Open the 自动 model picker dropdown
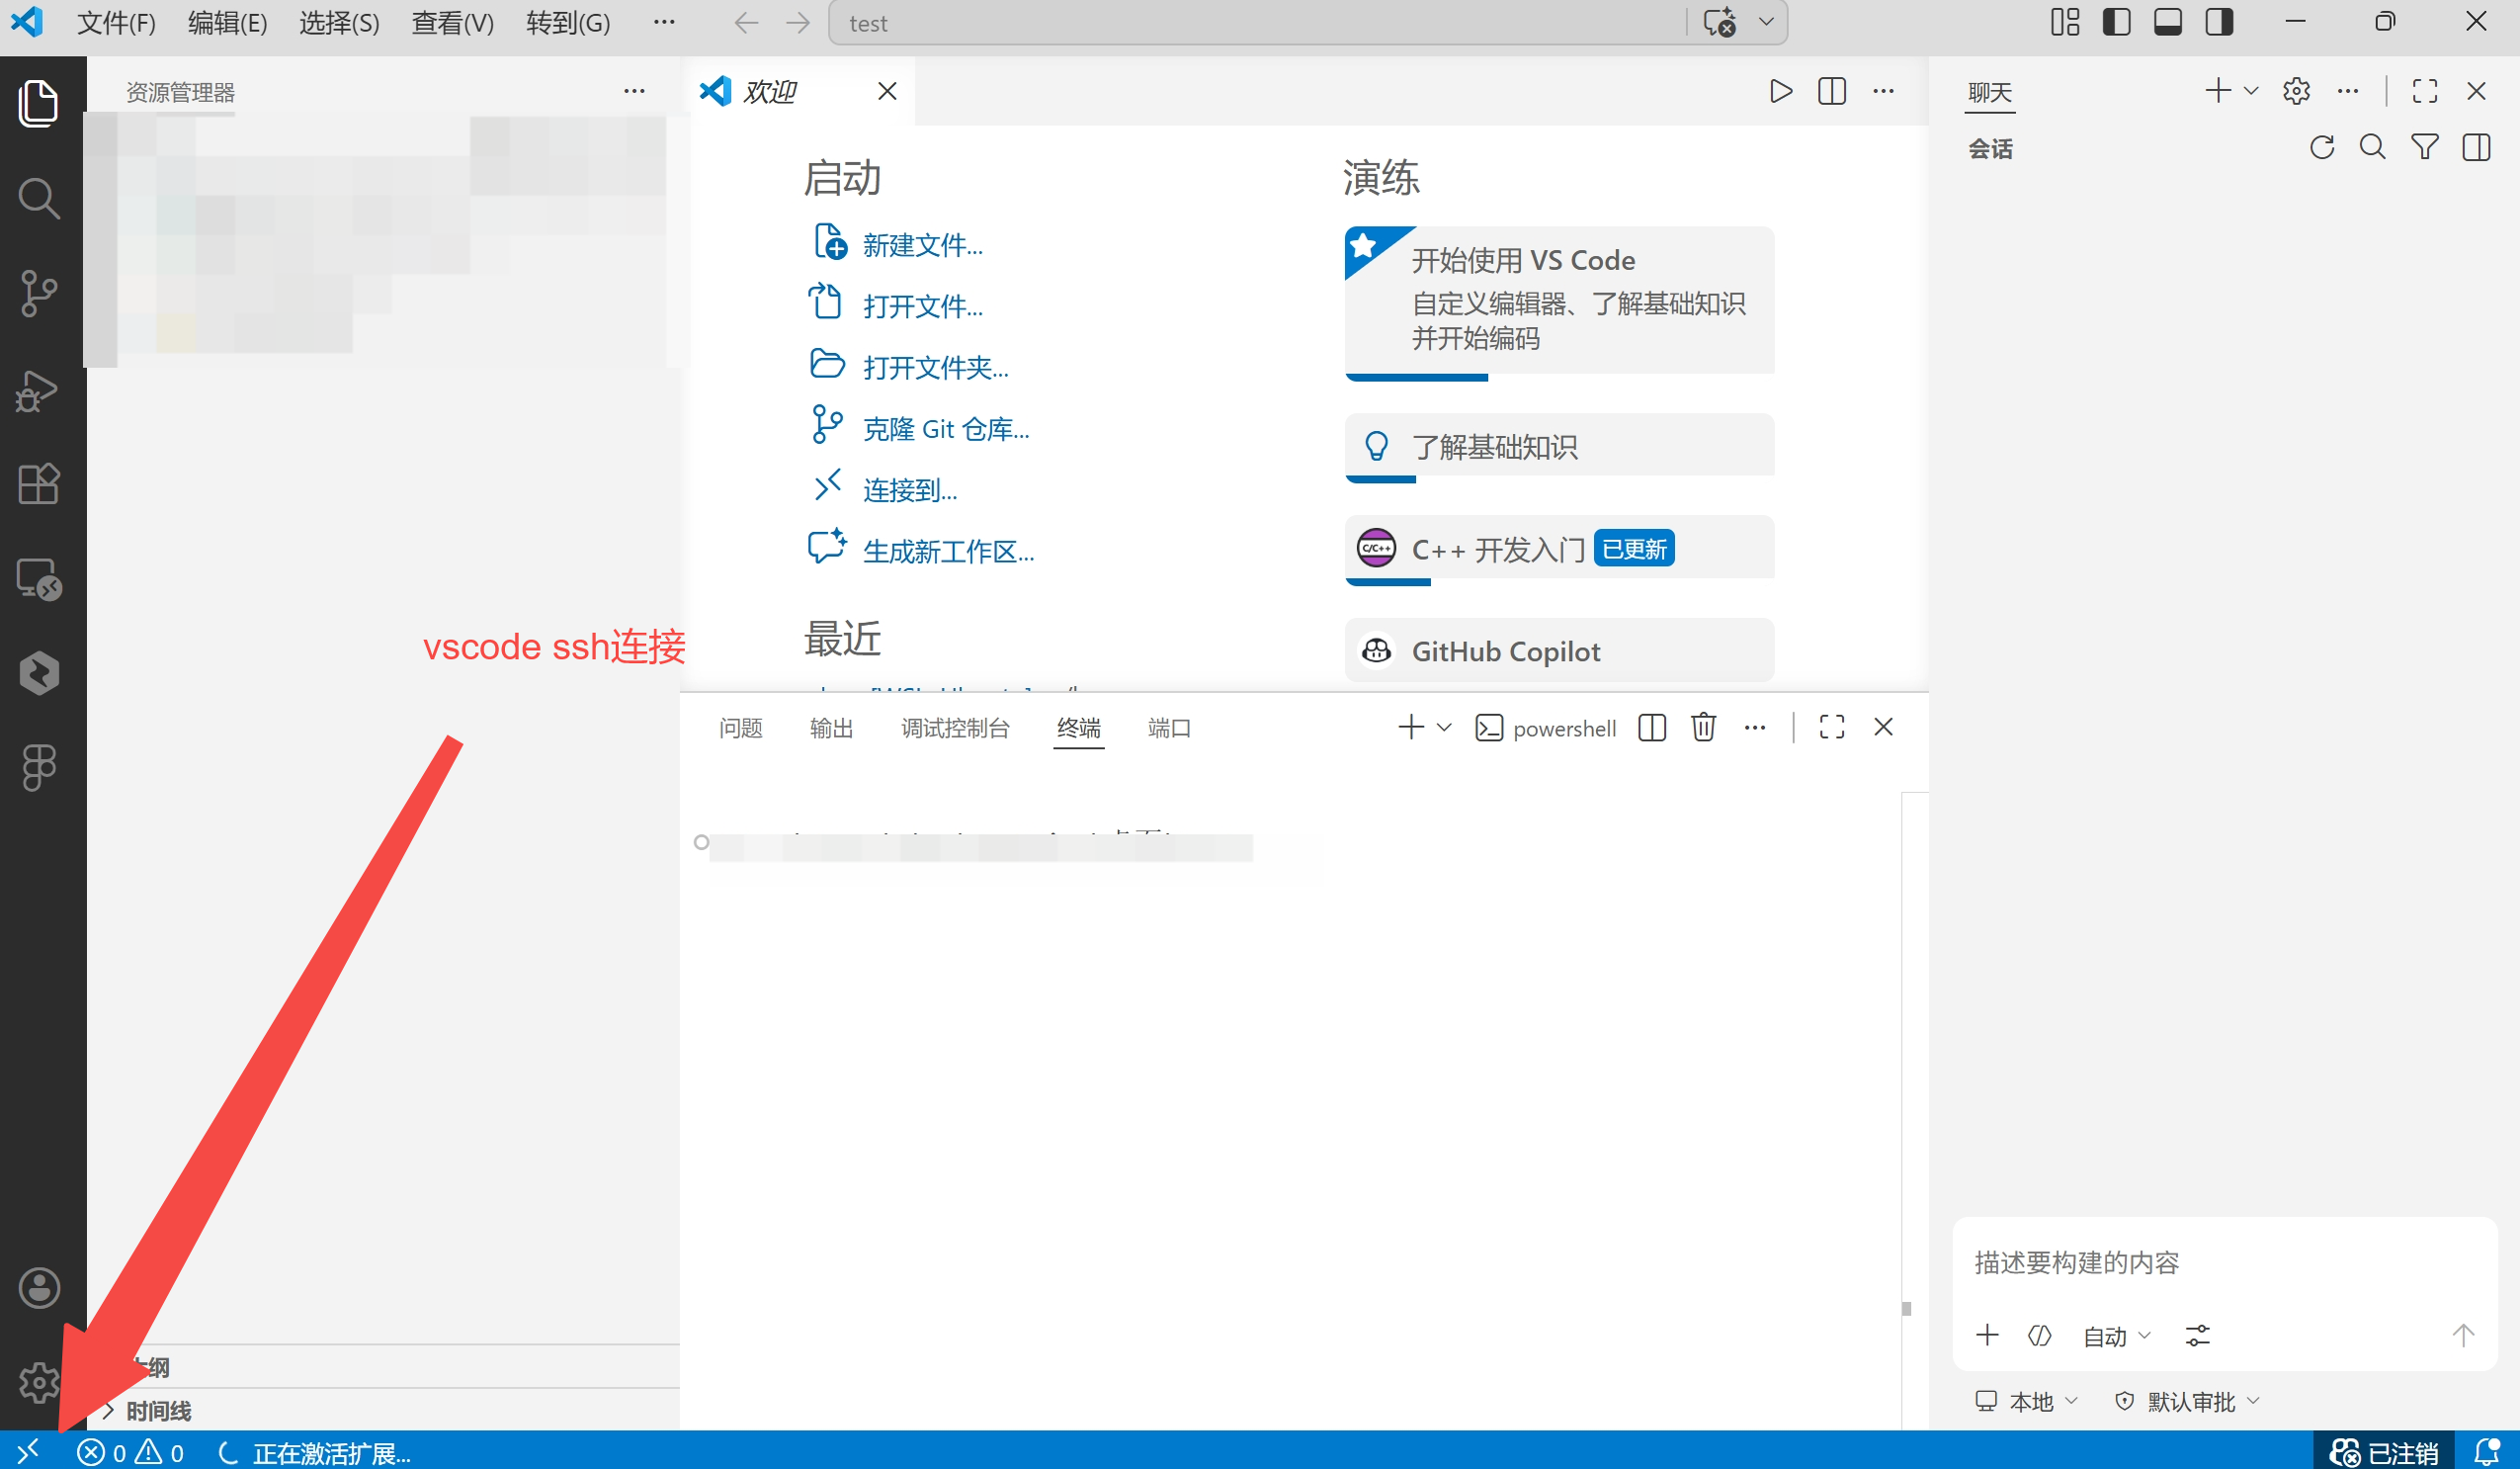The image size is (2520, 1469). [x=2116, y=1336]
